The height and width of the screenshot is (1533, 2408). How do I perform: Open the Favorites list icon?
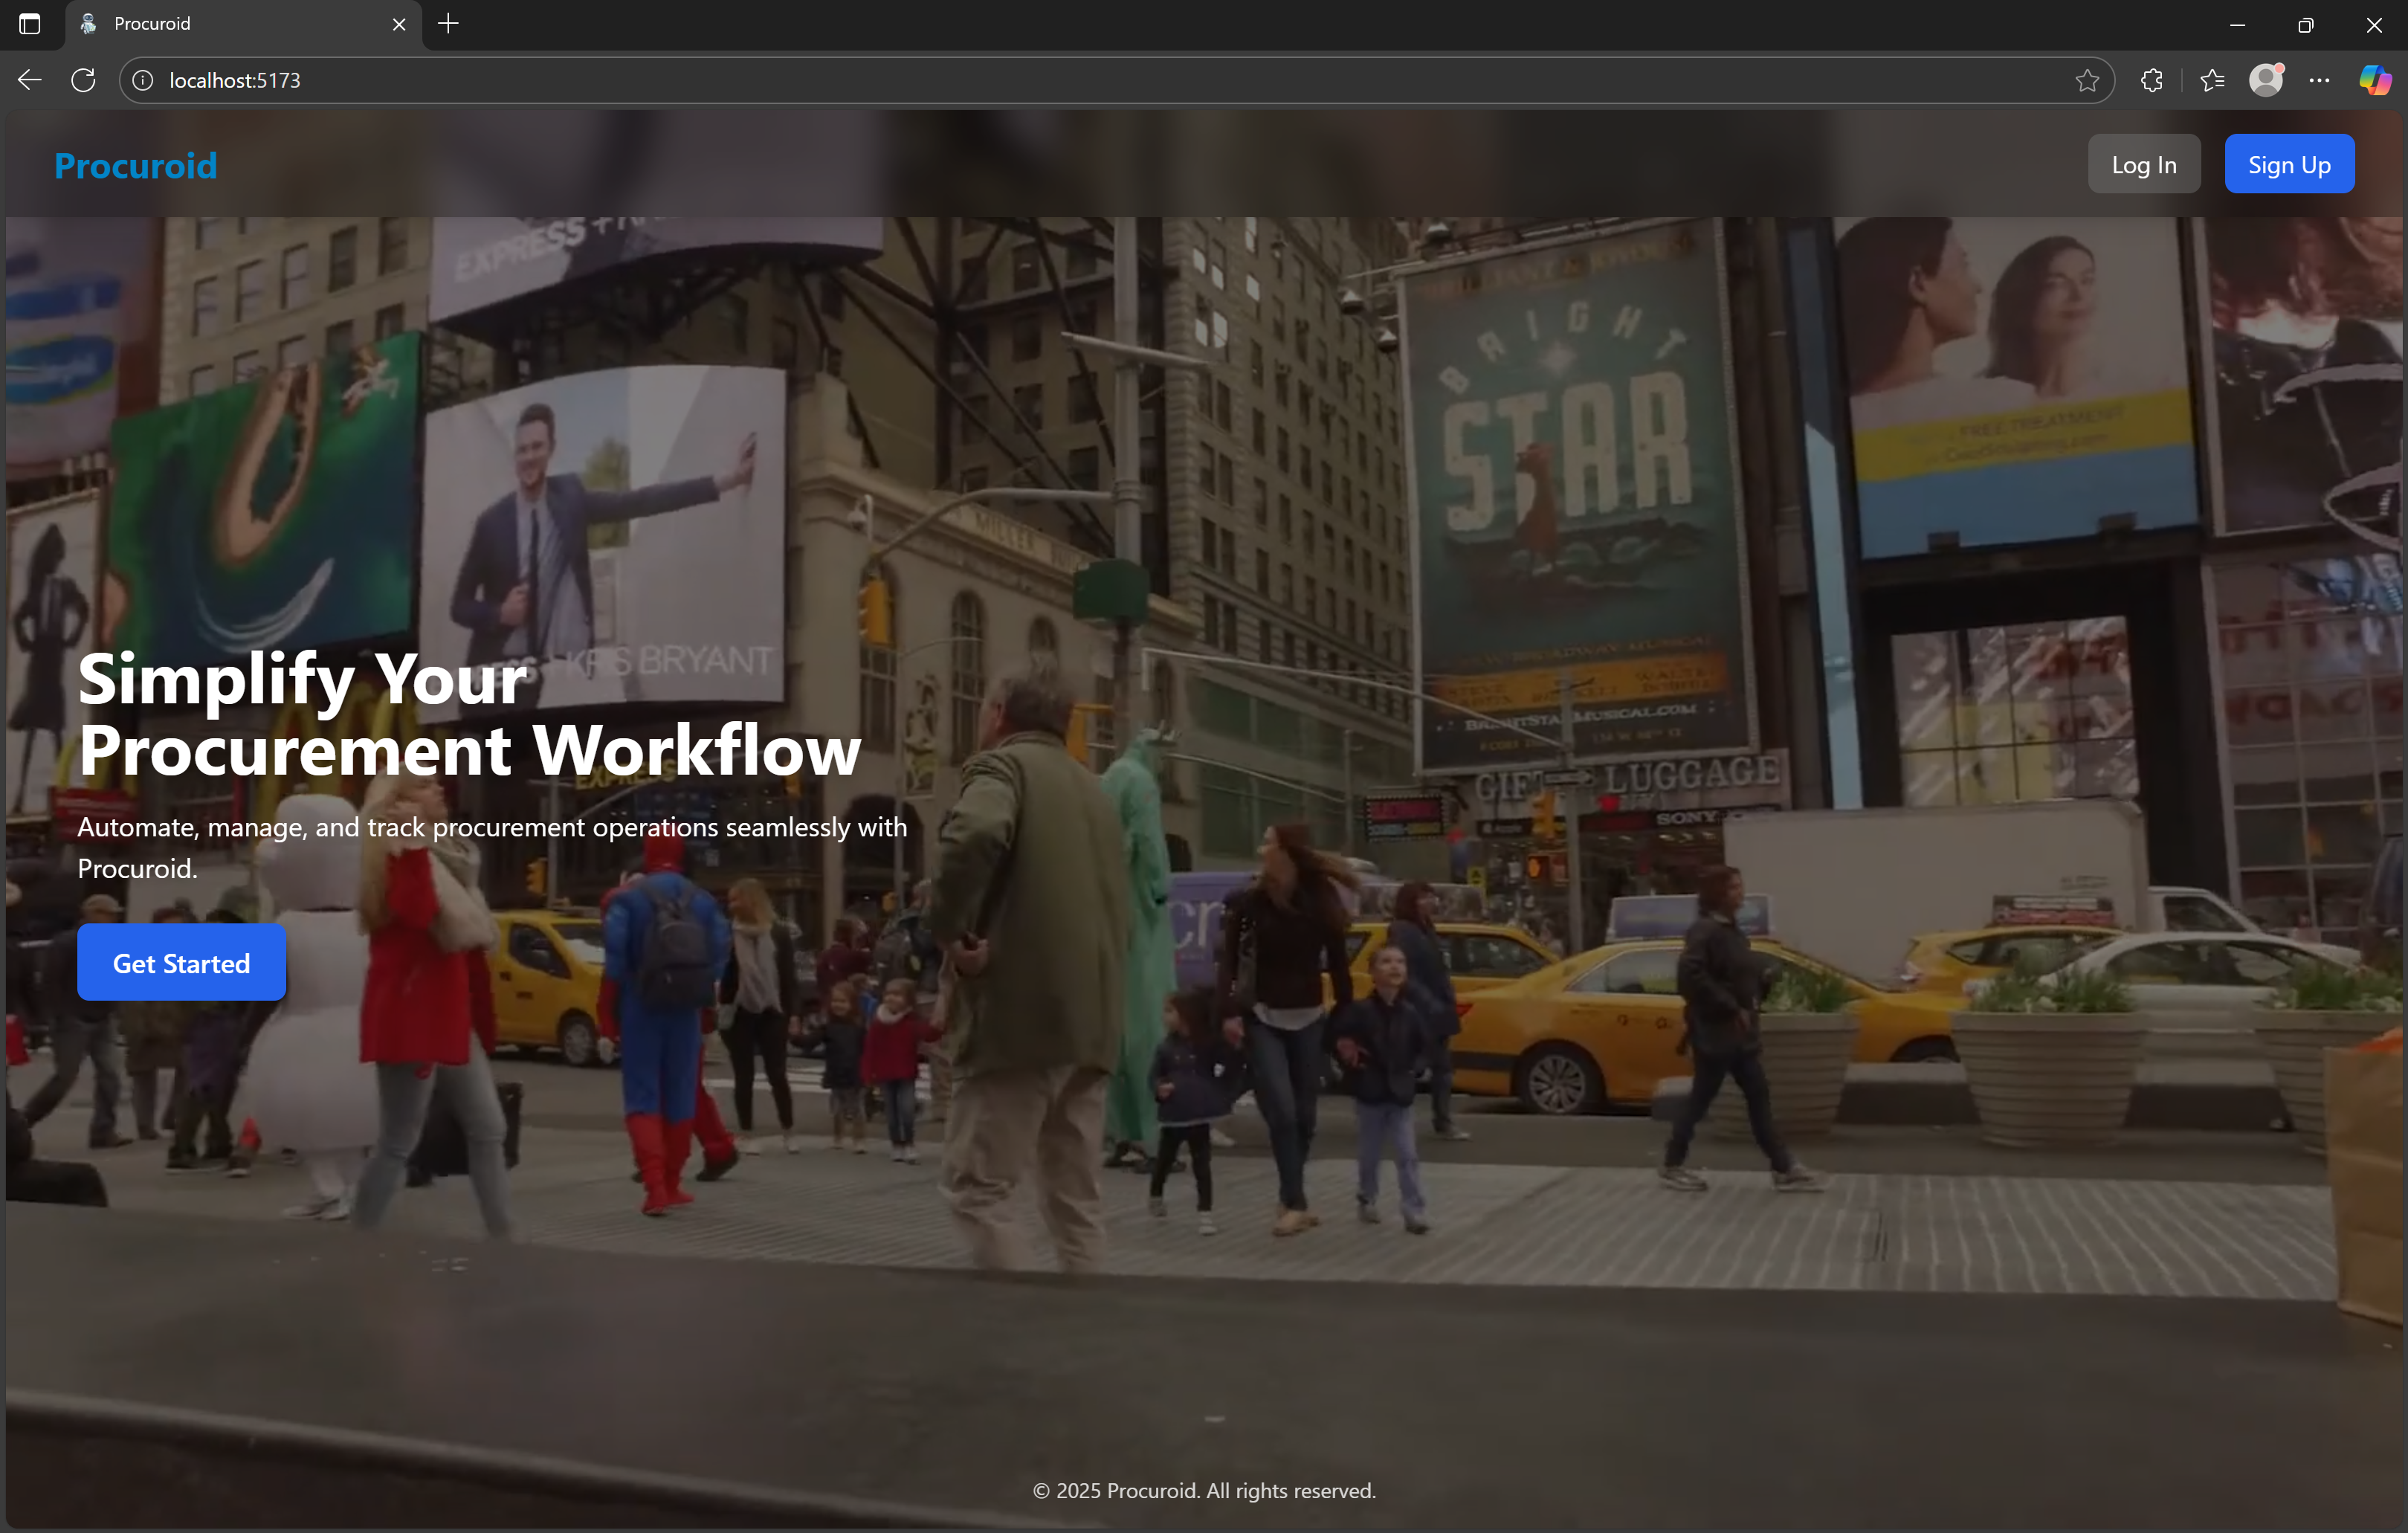tap(2212, 80)
